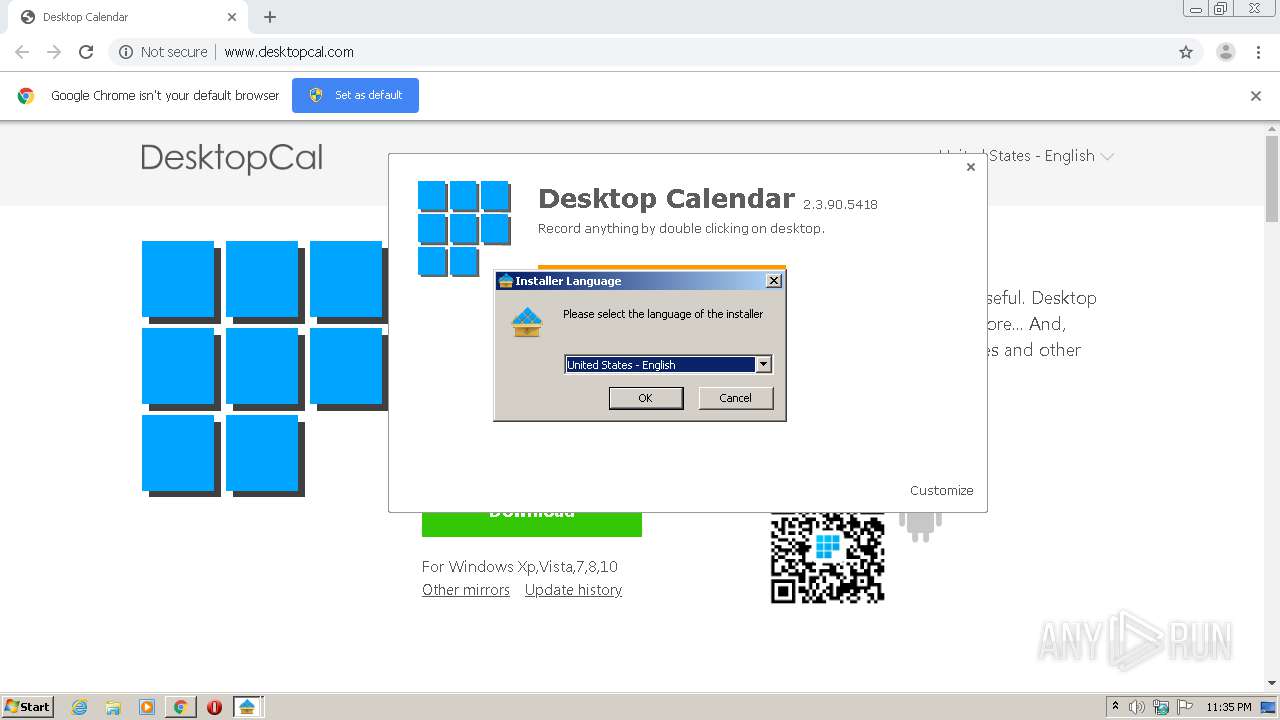Show hidden system tray icons
Image resolution: width=1280 pixels, height=720 pixels.
pos(1115,706)
